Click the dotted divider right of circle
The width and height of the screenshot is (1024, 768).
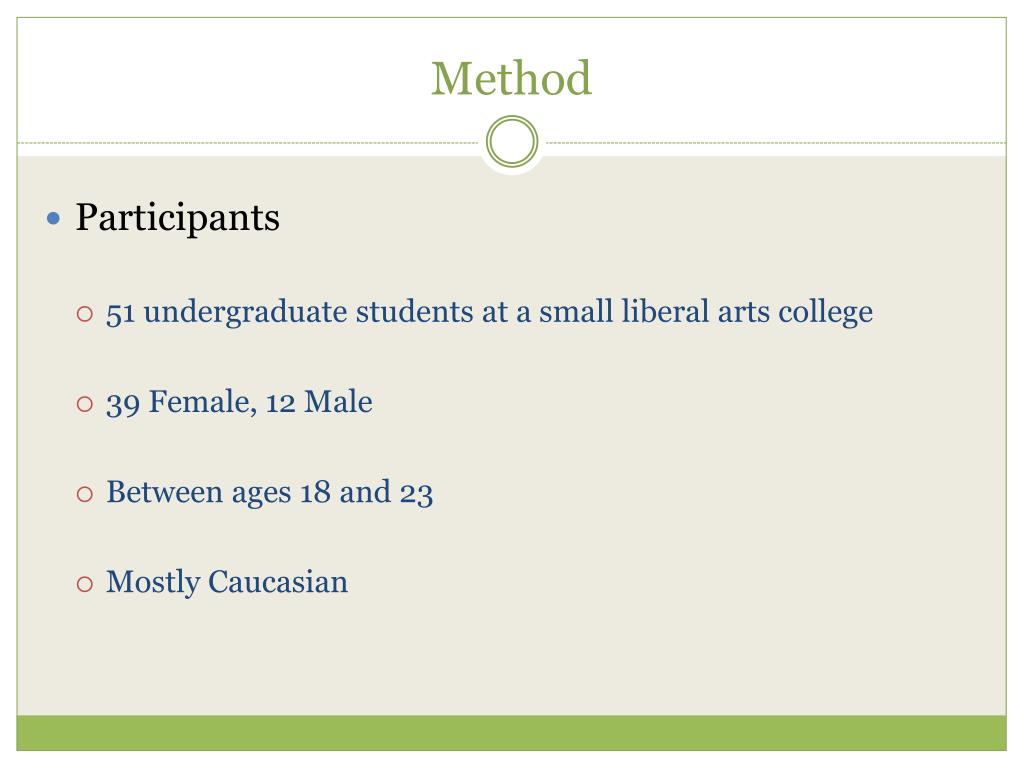pos(776,142)
